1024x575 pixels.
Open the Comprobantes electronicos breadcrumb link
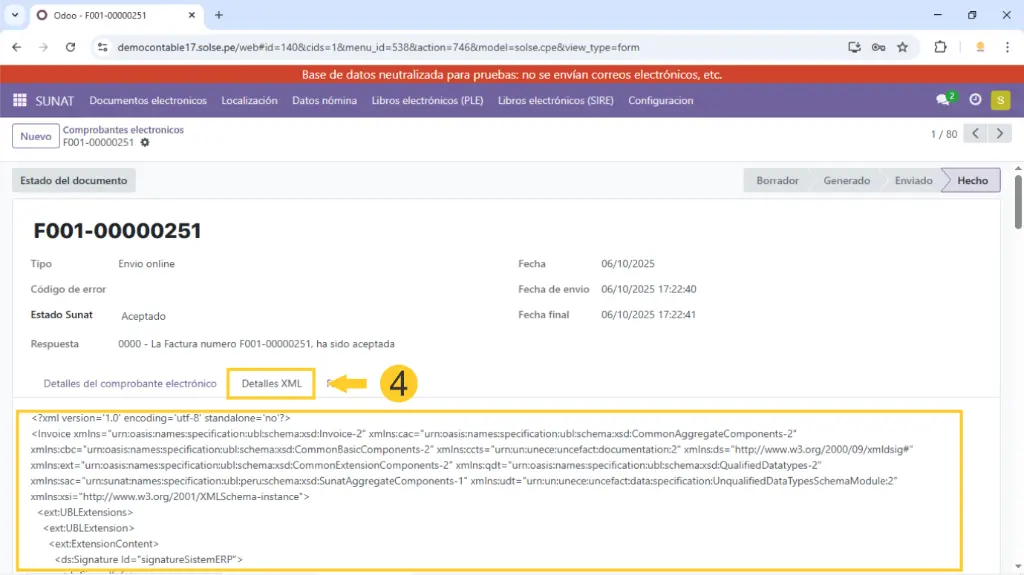pos(123,130)
